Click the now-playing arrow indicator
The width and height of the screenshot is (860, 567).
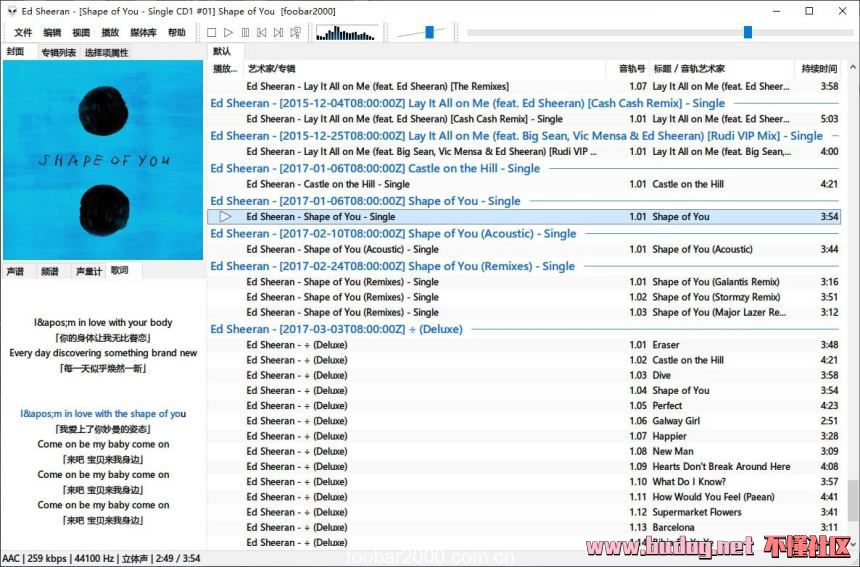[225, 217]
